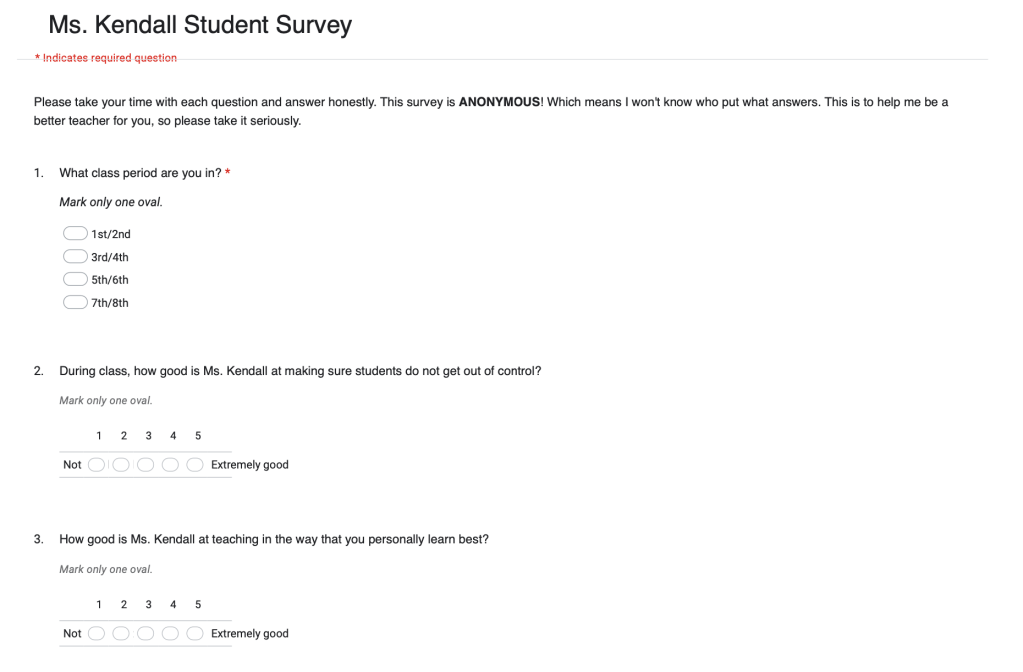Image resolution: width=1023 pixels, height=672 pixels.
Task: Choose the 5th/6th class period option
Action: click(x=75, y=280)
